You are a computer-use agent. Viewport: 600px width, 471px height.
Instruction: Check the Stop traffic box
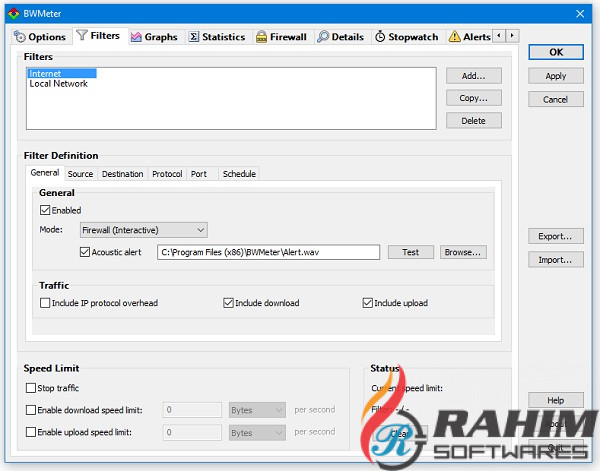click(31, 388)
